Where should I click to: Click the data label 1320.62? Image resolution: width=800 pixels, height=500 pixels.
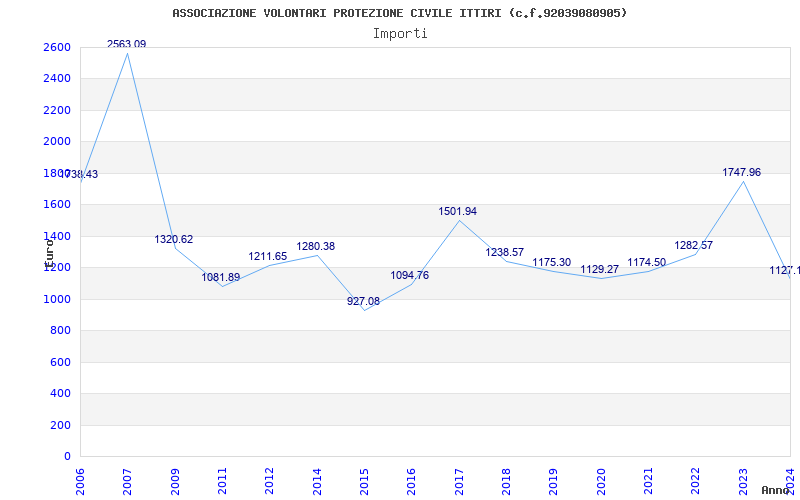(x=174, y=239)
